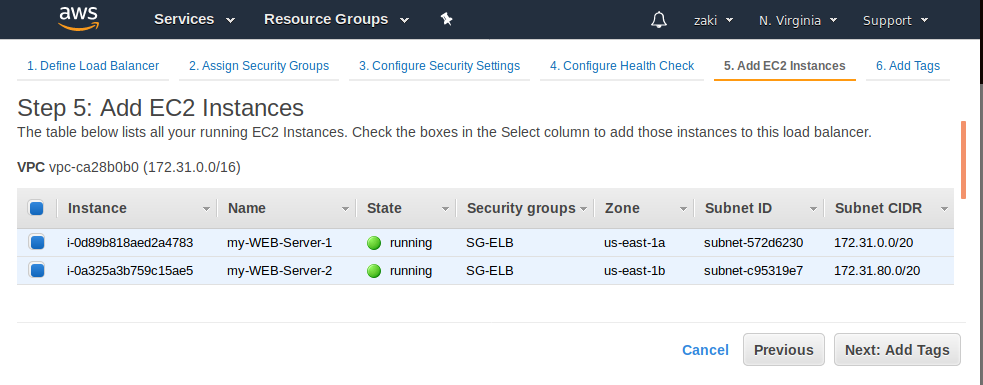Open the Services dropdown menu
Screen dimensions: 983x385
point(194,19)
